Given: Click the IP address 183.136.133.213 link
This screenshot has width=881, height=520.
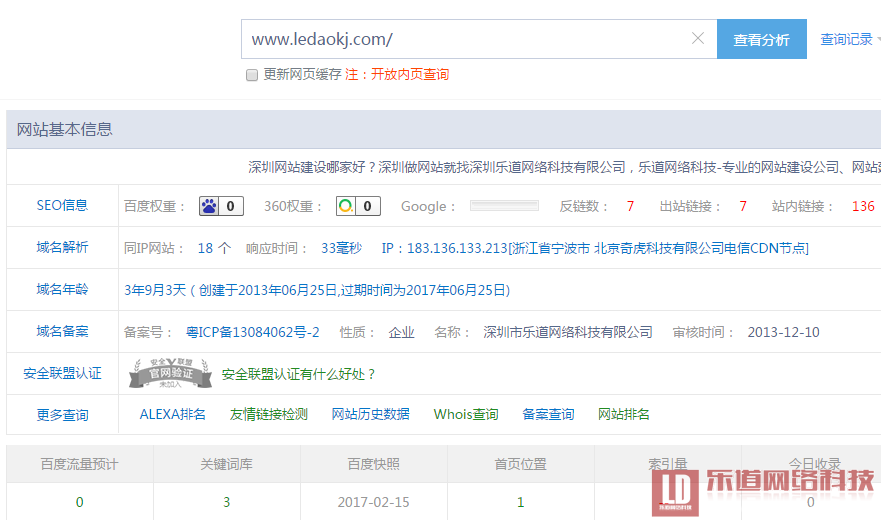Looking at the screenshot, I should (x=595, y=248).
